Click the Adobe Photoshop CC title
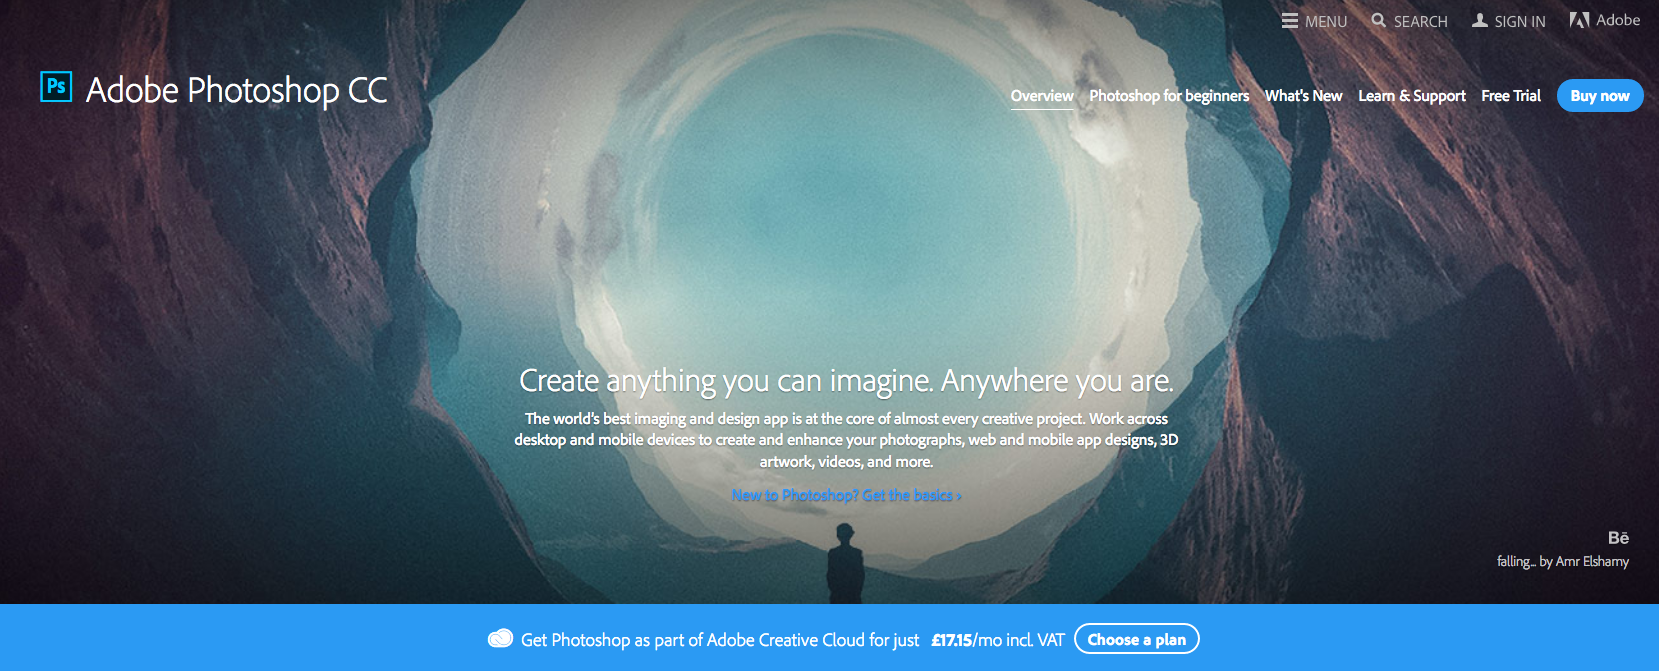 coord(236,91)
